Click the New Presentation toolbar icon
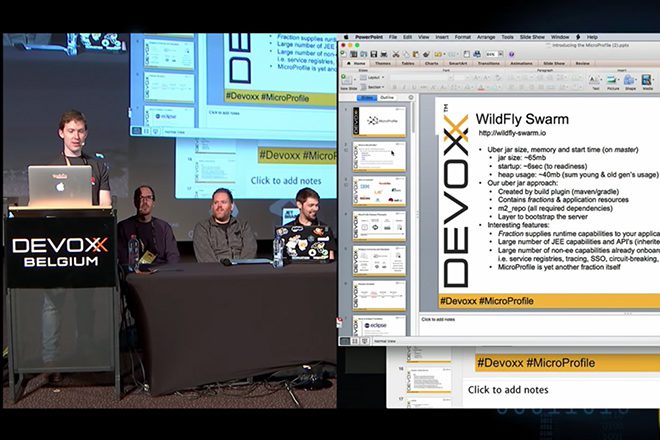This screenshot has width=660, height=440. coord(343,54)
